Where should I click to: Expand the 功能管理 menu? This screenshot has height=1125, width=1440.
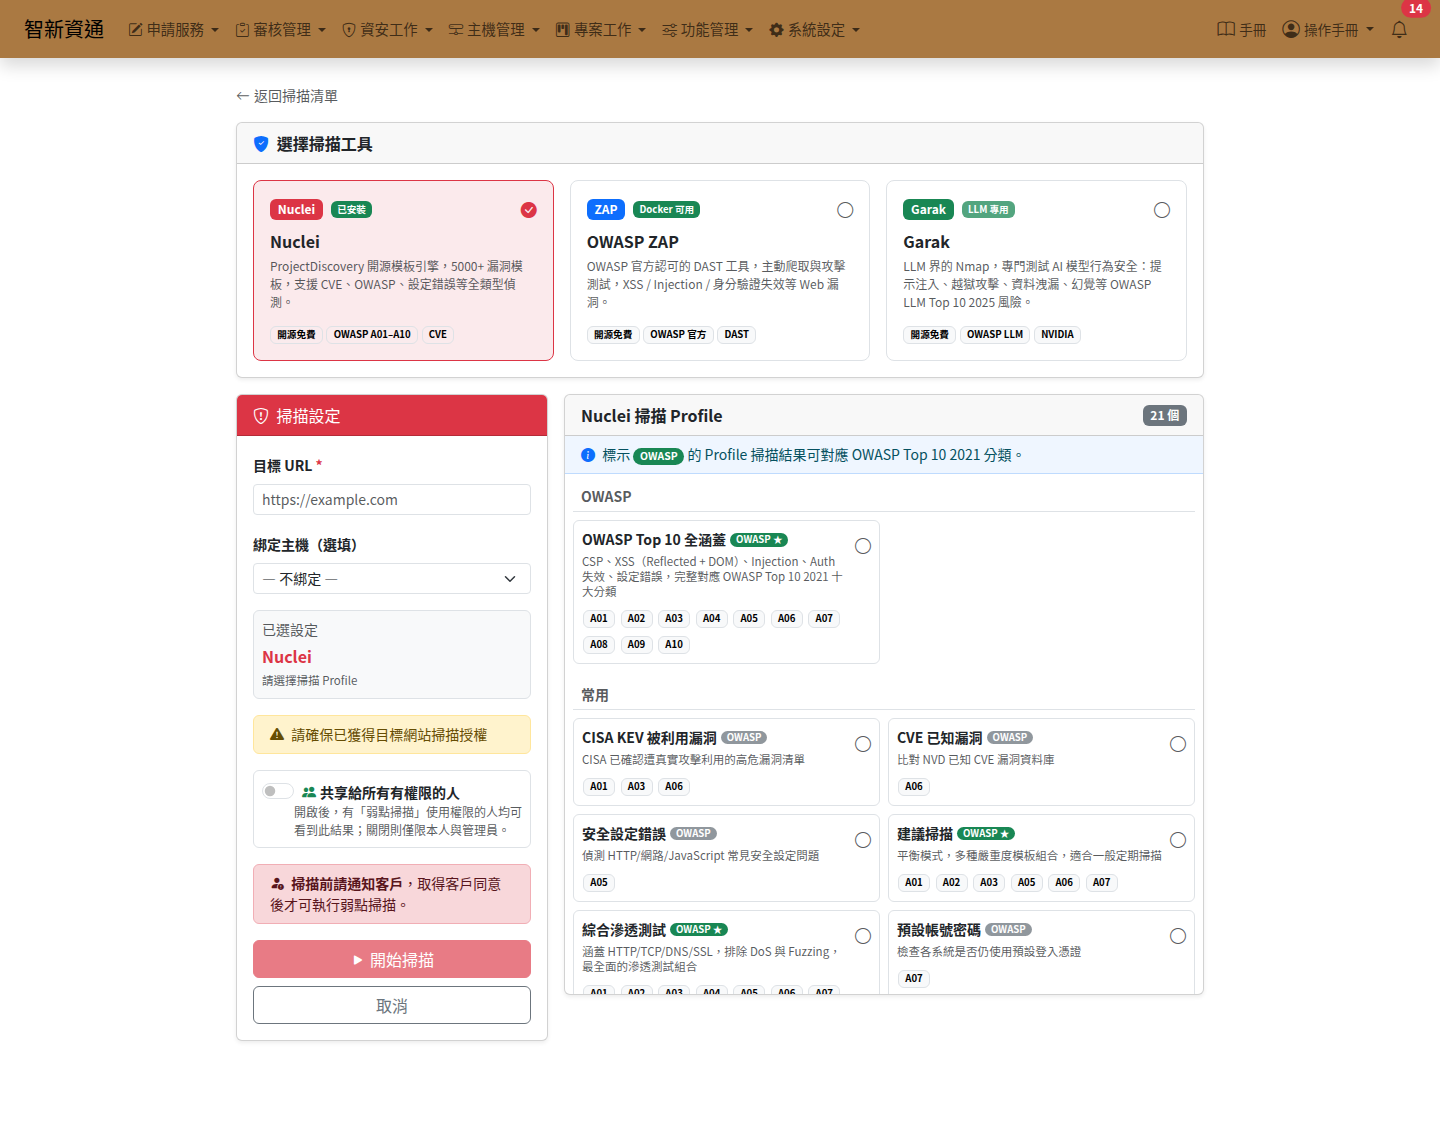pyautogui.click(x=708, y=30)
